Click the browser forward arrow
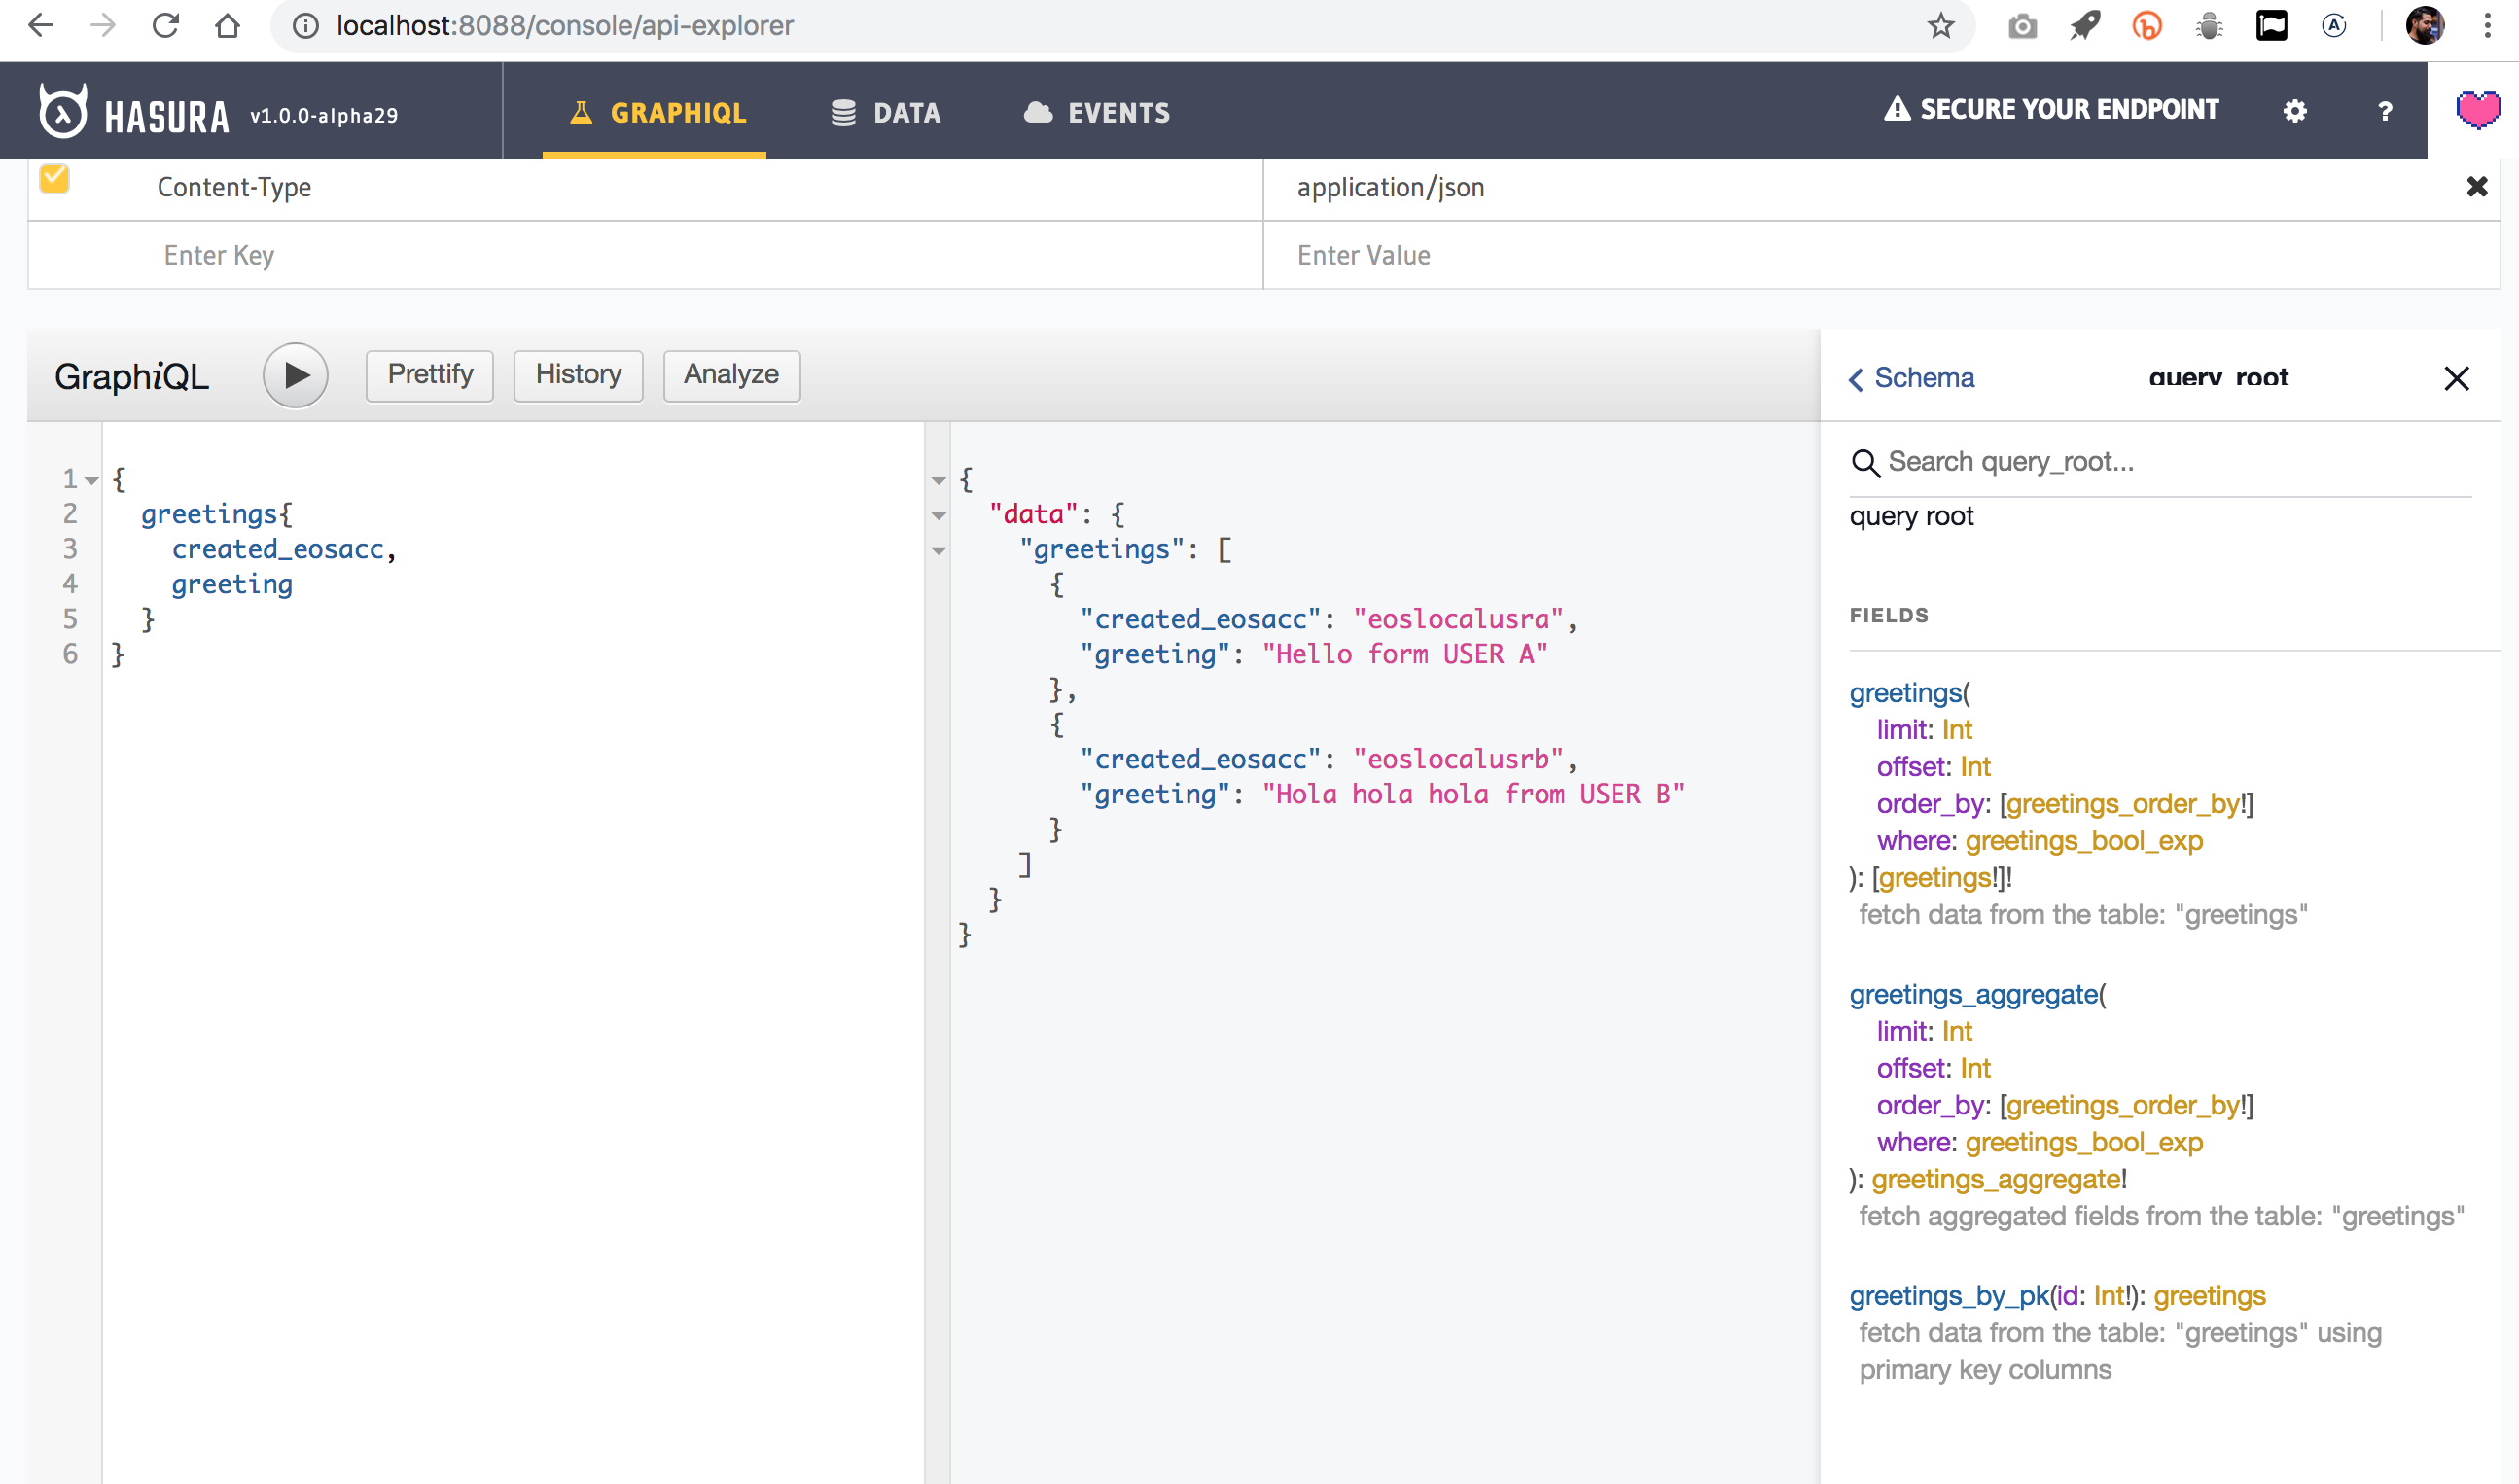This screenshot has width=2519, height=1484. 103,25
